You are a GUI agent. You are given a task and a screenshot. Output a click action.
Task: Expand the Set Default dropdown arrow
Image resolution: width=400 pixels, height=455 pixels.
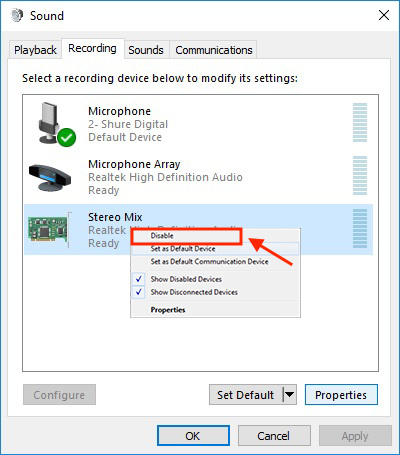coord(289,395)
